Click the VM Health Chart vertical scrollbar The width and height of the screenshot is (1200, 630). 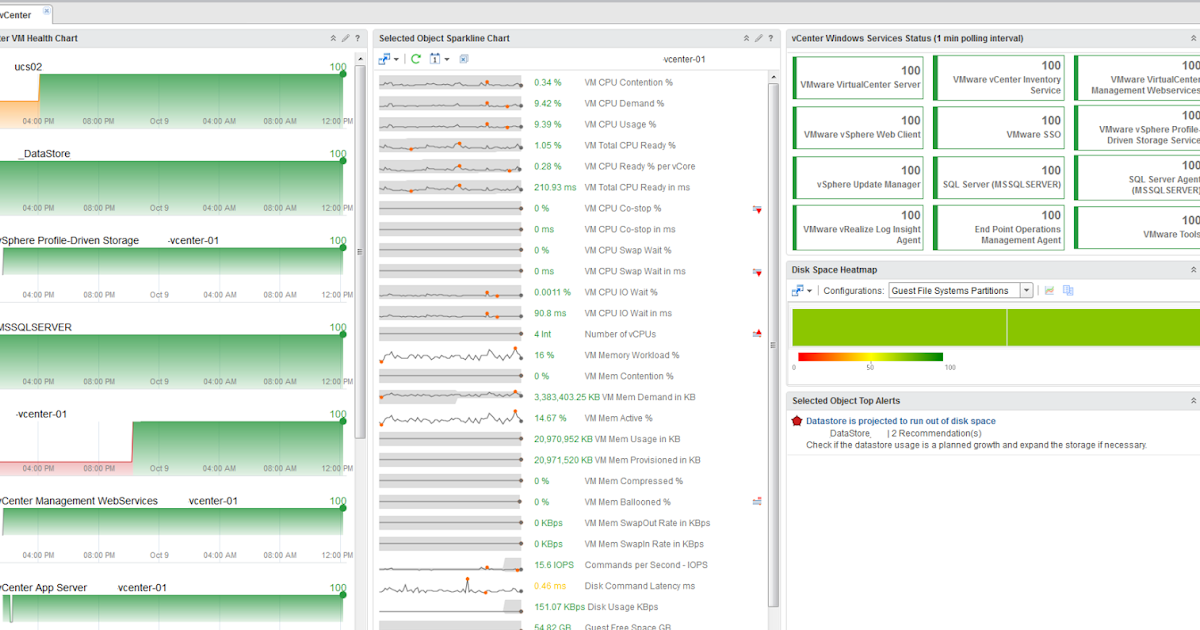361,250
